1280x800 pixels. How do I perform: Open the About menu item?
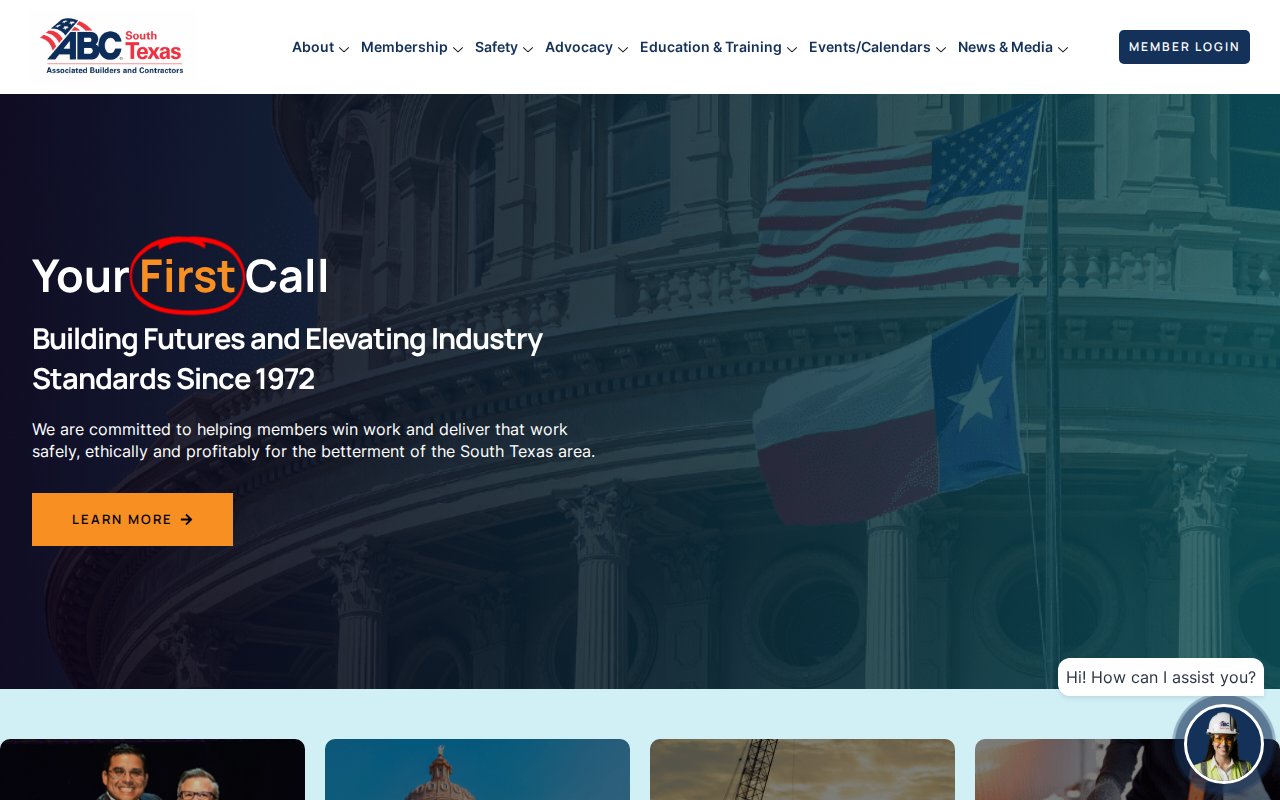coord(312,47)
